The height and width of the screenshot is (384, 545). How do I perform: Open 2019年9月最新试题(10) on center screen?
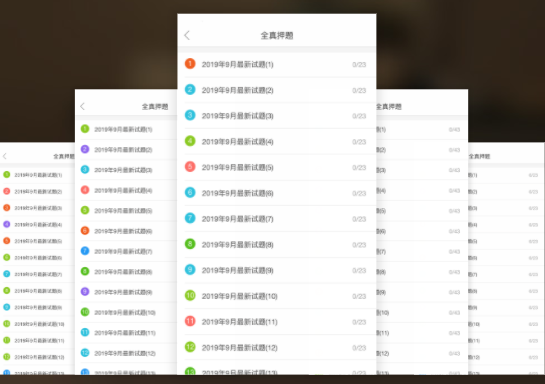point(277,296)
